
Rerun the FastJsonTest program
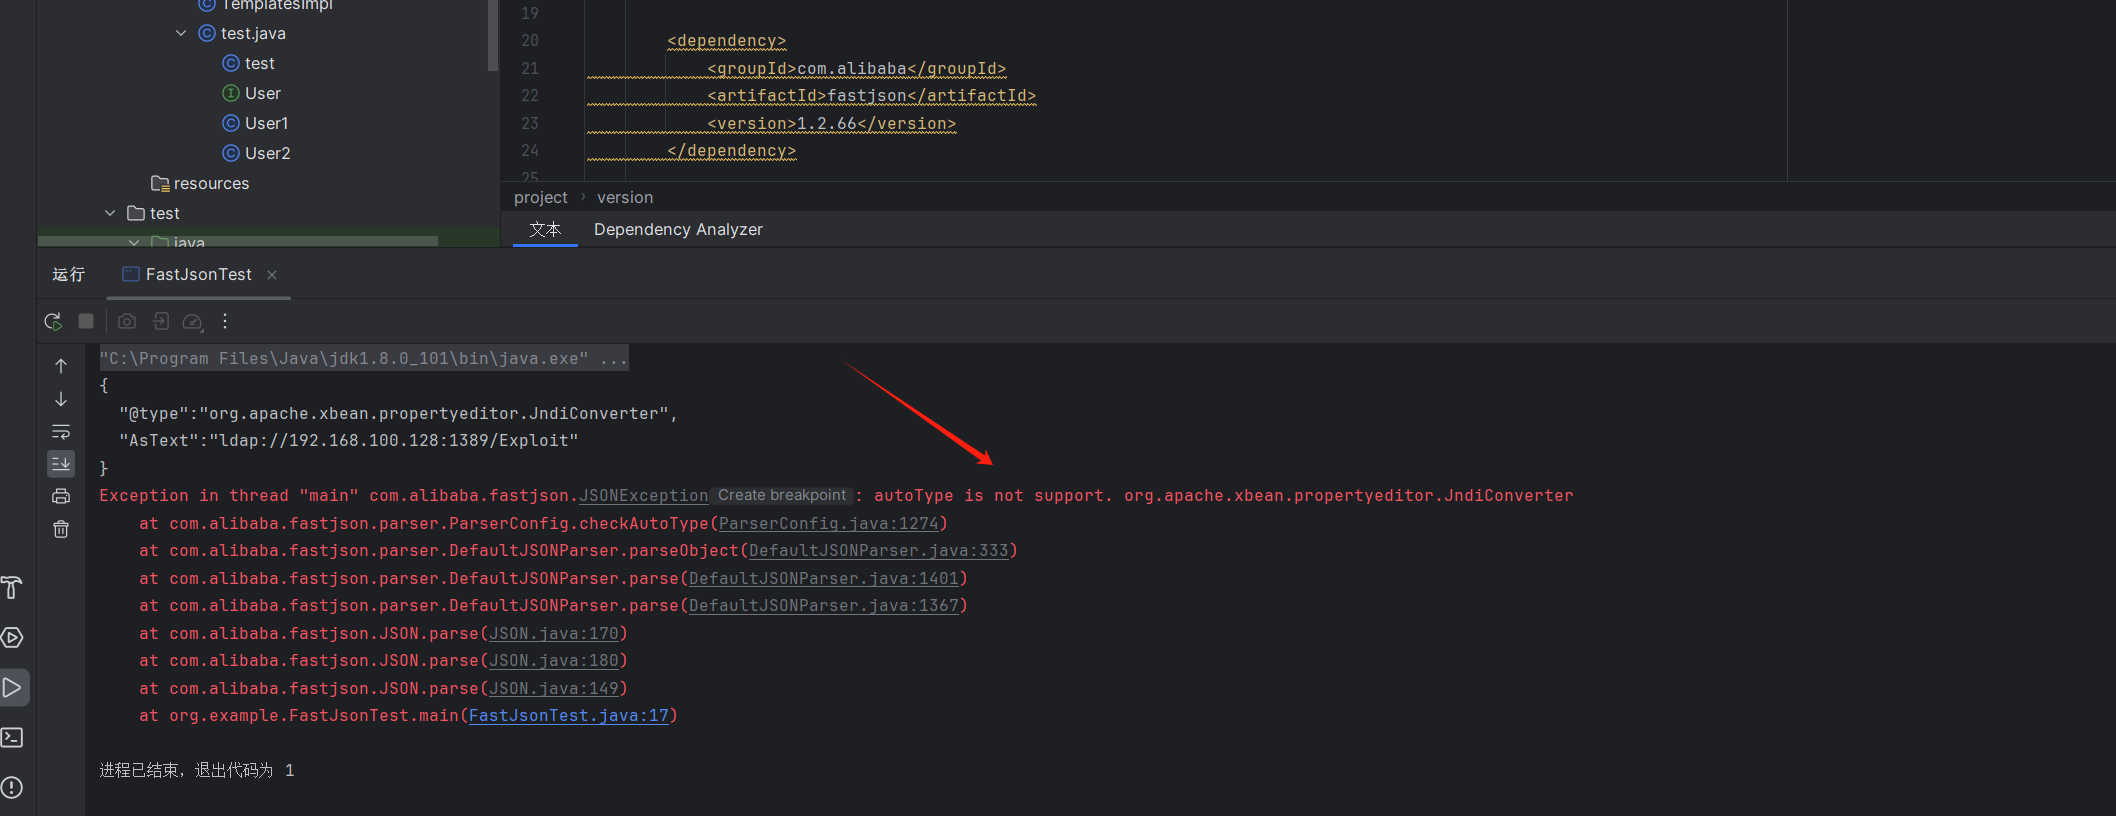pos(53,321)
